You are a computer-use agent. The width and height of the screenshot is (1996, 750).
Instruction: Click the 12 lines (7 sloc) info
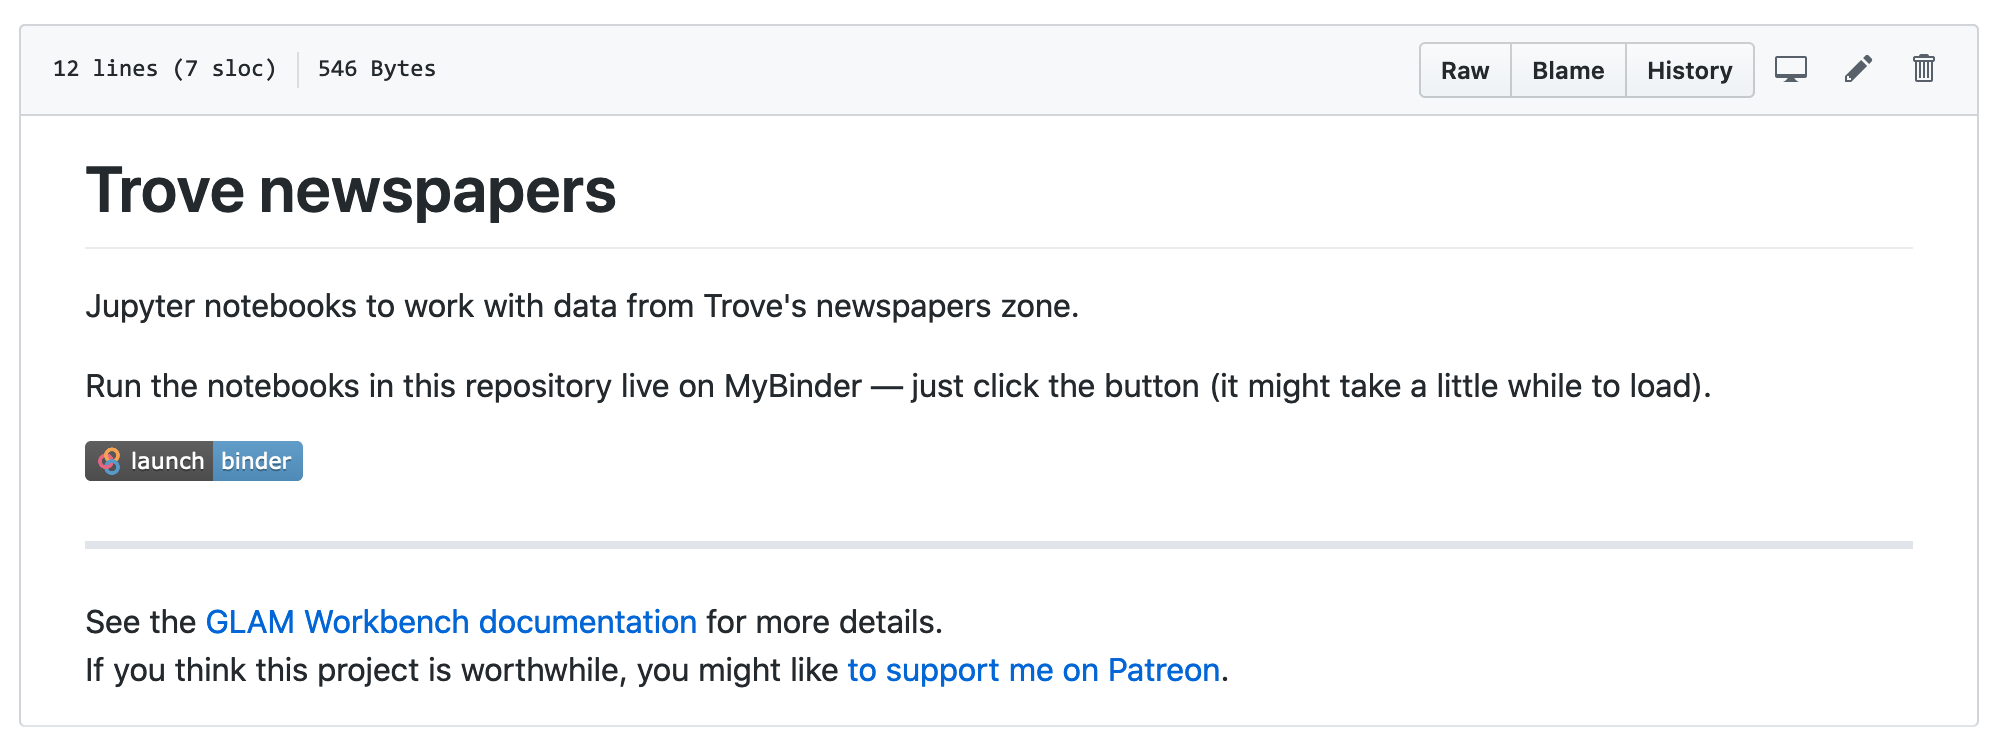click(x=164, y=69)
